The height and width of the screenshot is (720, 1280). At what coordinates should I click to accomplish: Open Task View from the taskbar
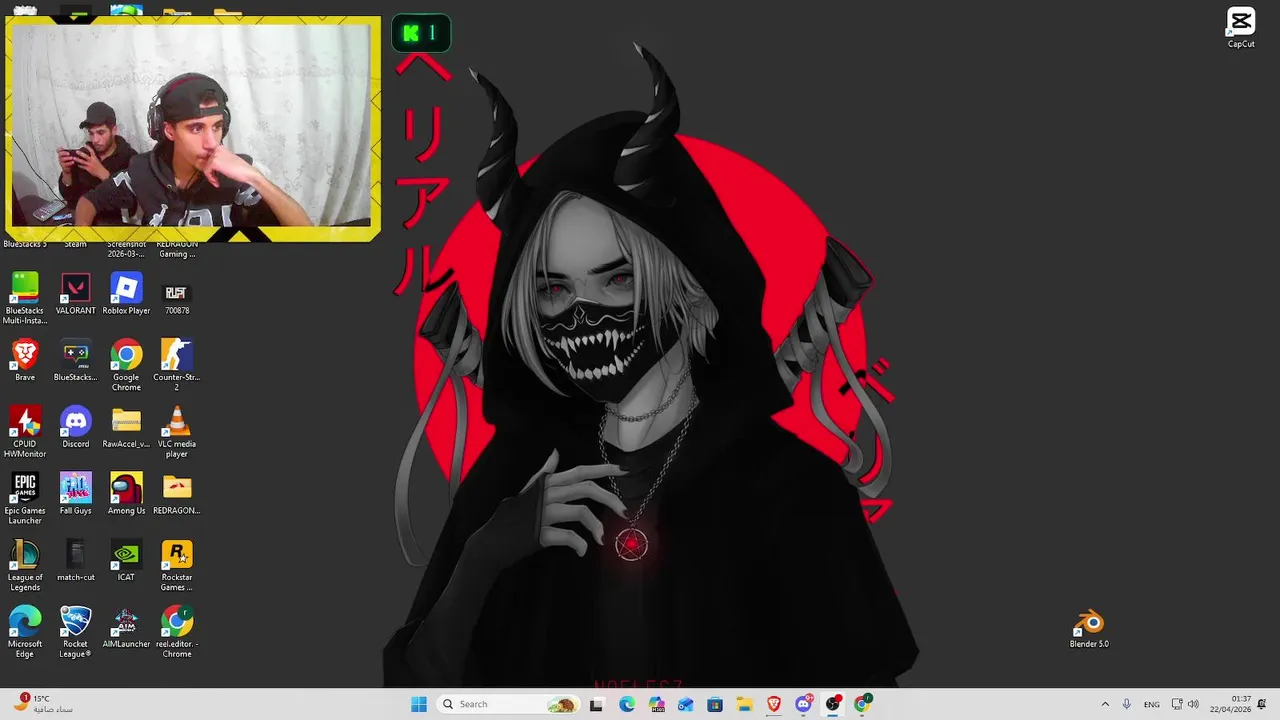point(597,704)
